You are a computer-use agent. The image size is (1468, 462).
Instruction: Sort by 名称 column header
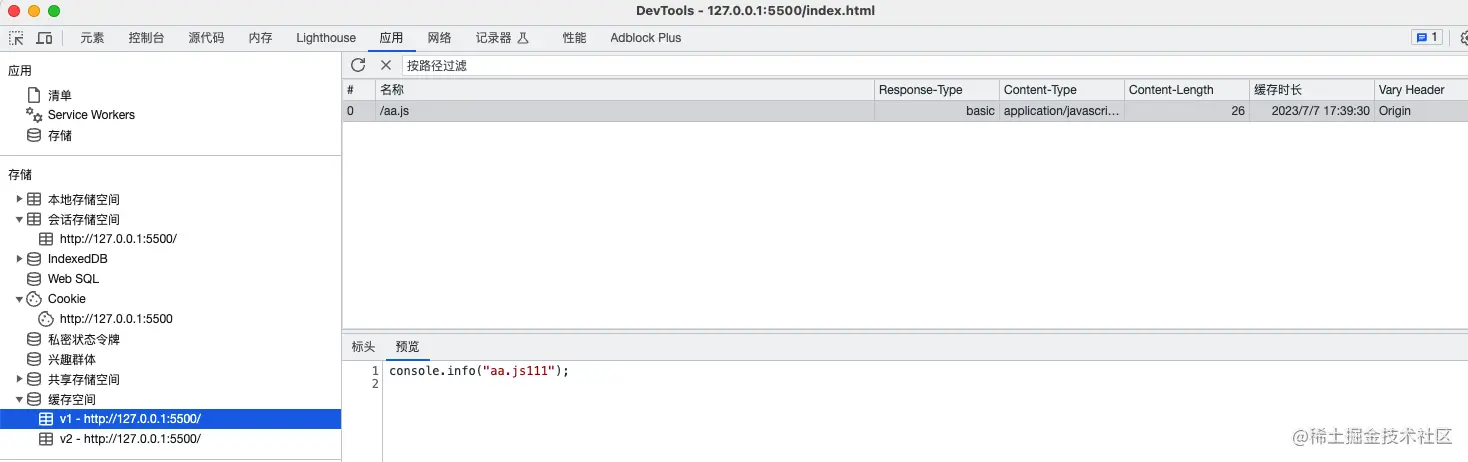tap(625, 89)
